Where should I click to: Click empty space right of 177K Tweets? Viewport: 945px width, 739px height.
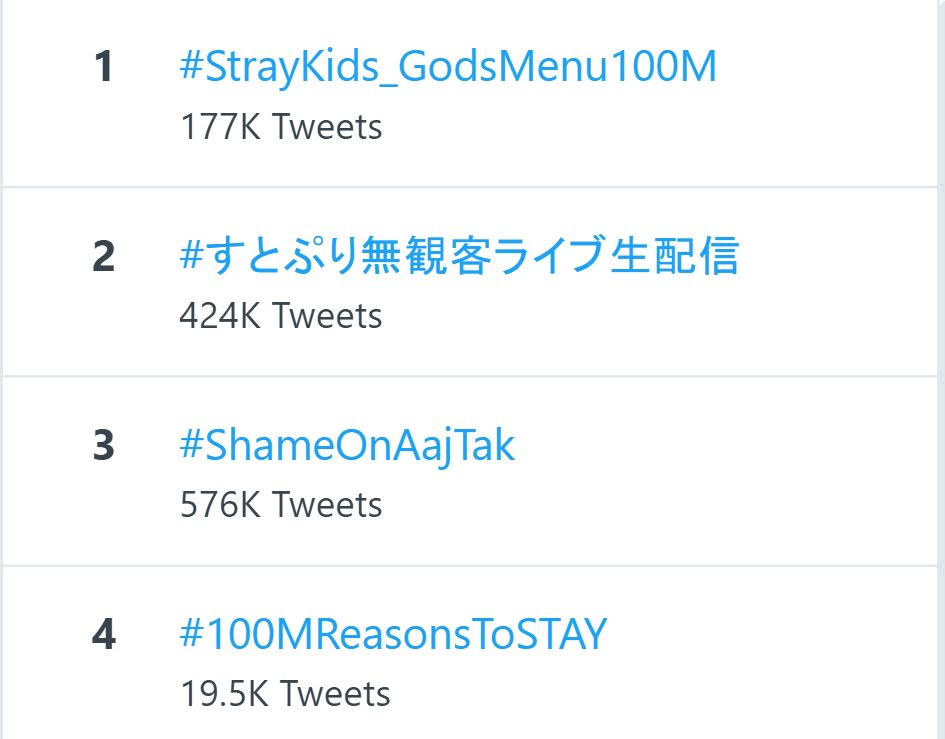click(657, 127)
